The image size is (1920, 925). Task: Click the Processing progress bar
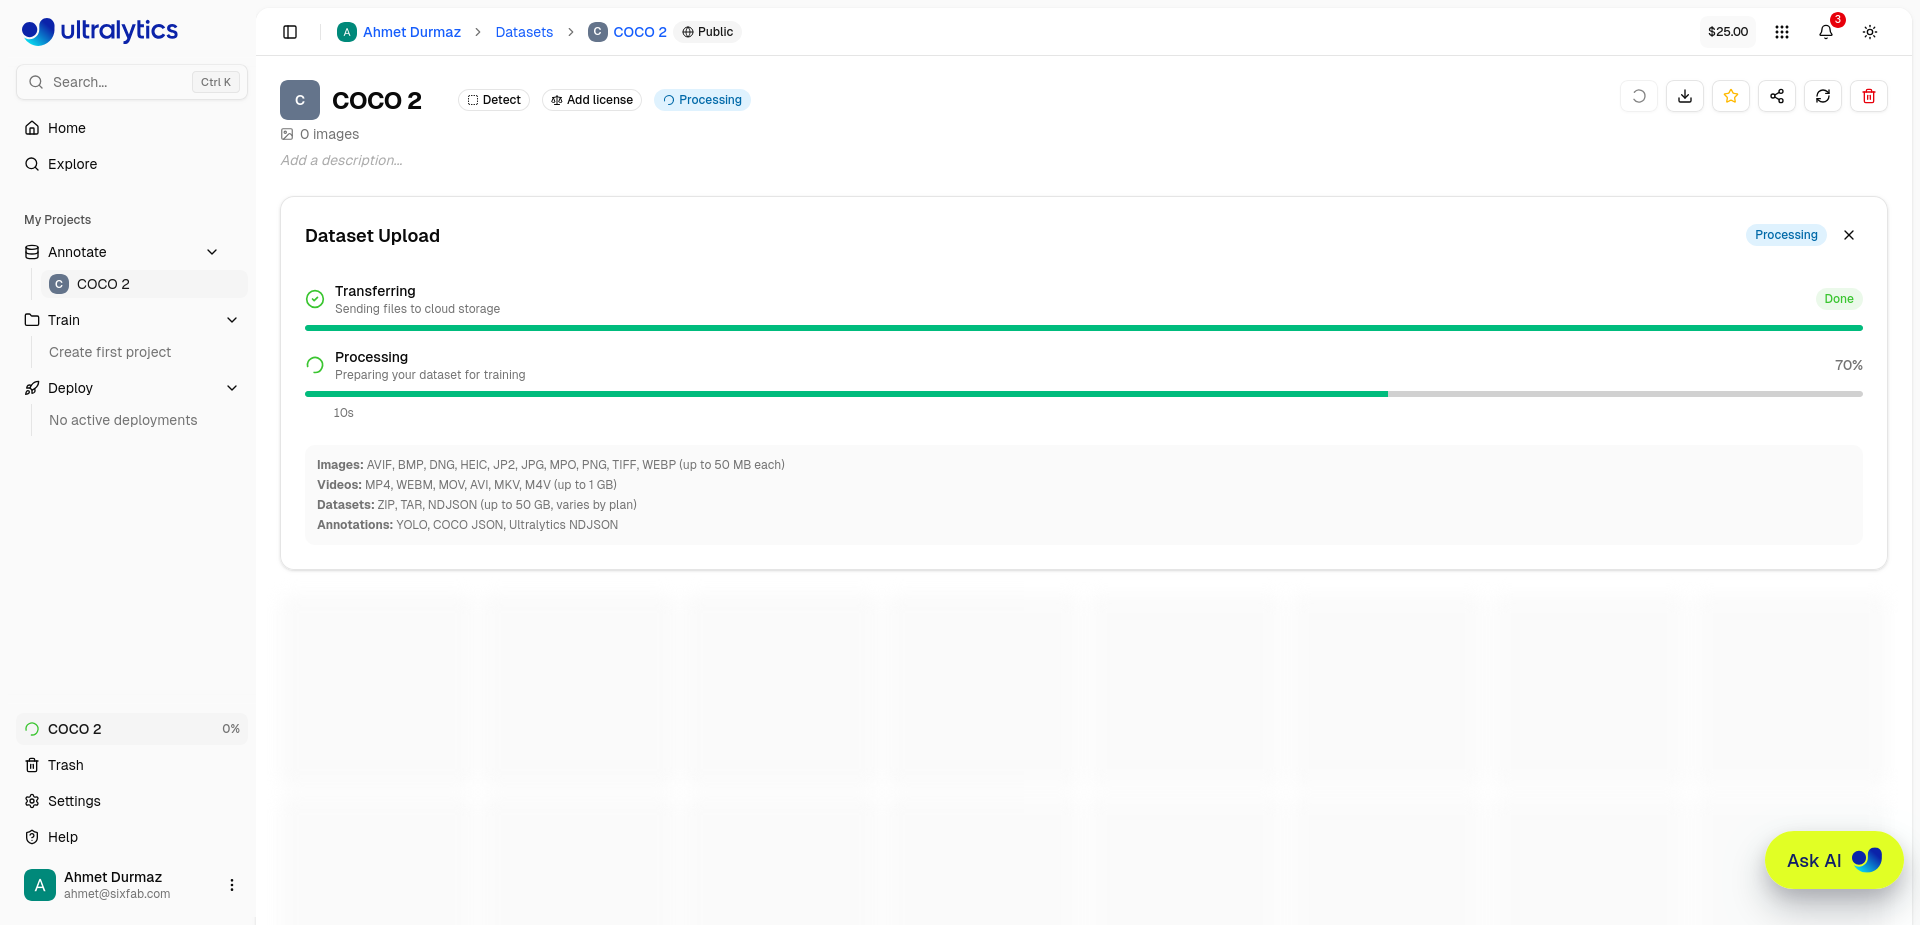pos(1084,394)
